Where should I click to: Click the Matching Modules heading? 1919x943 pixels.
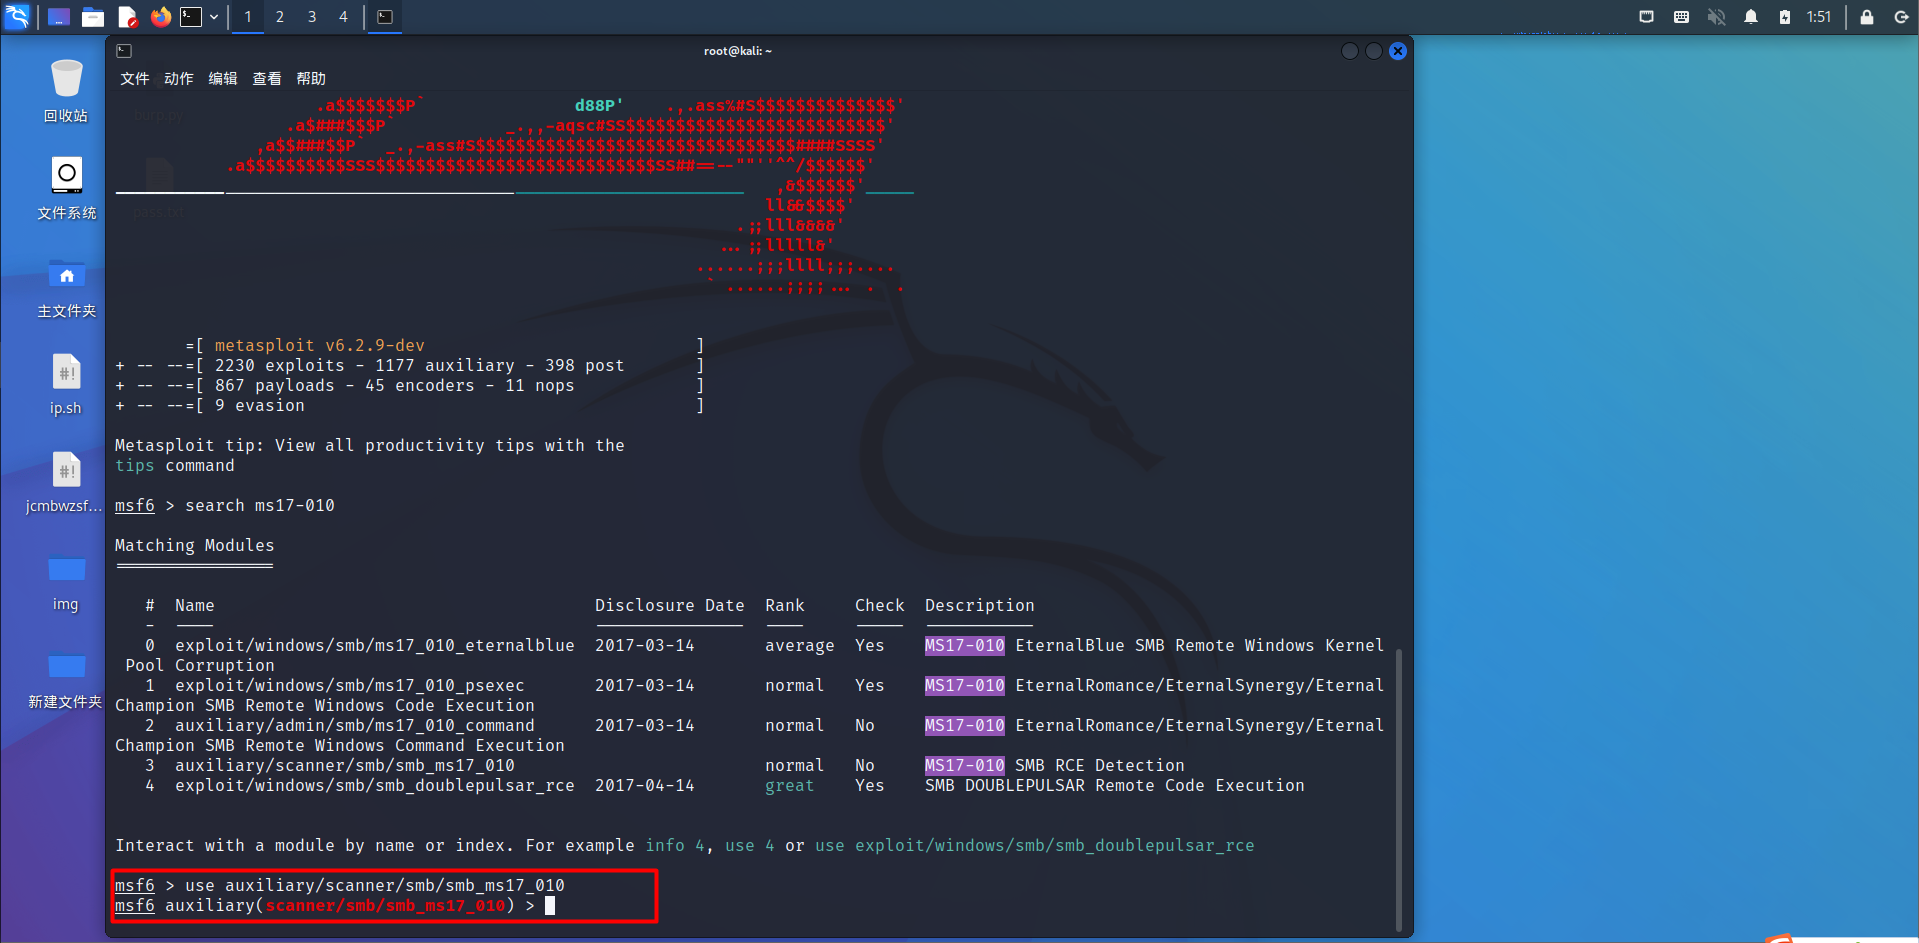pyautogui.click(x=195, y=546)
